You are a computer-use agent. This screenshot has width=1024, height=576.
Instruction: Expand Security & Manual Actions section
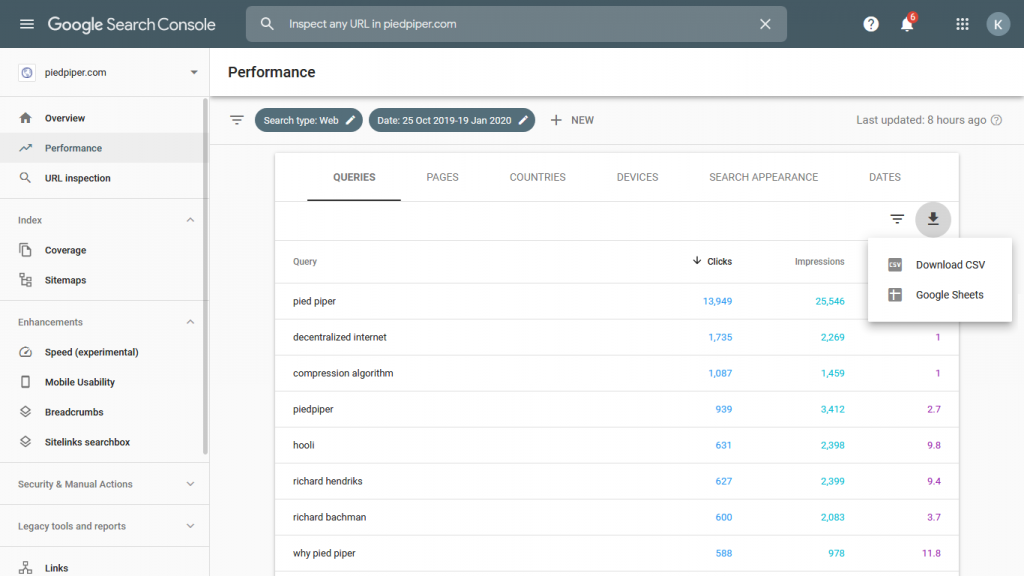click(x=190, y=484)
